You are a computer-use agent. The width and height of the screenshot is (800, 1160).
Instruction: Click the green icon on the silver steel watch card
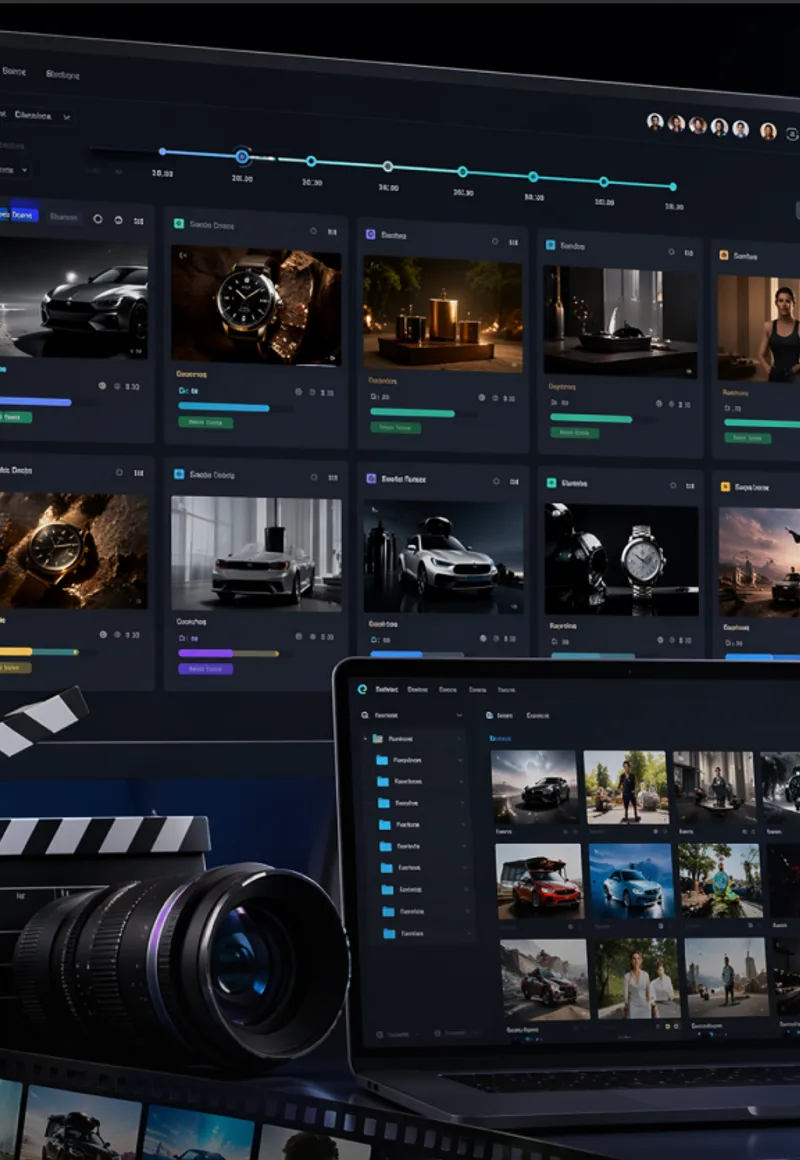tap(551, 482)
